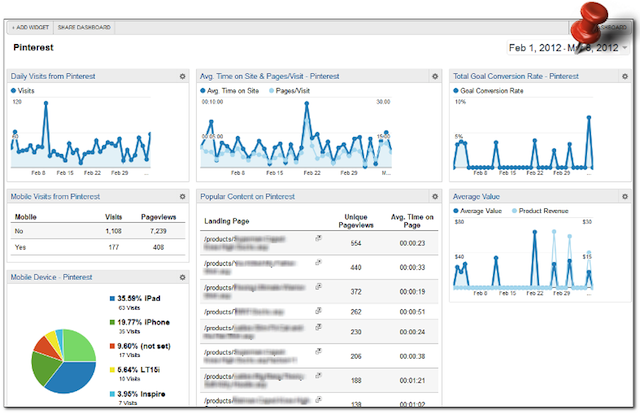Screen dimensions: 640x414
Task: Open gear settings on Avg. Time on Site widget
Action: [435, 76]
